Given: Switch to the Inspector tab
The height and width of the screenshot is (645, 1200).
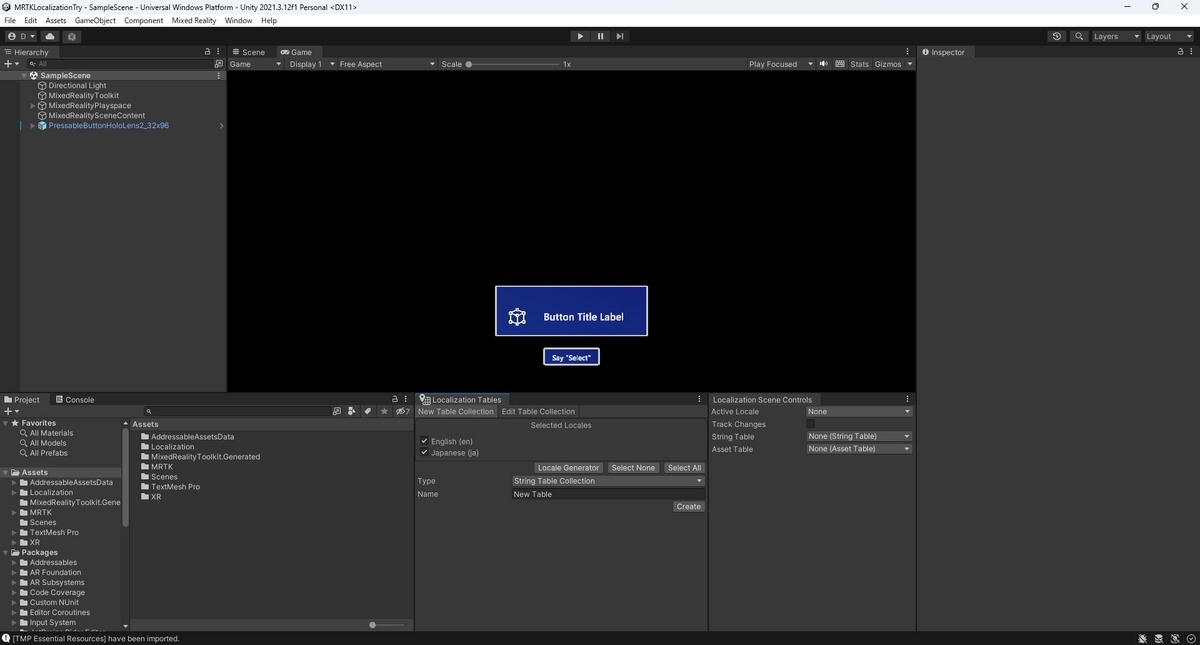Looking at the screenshot, I should click(x=943, y=52).
